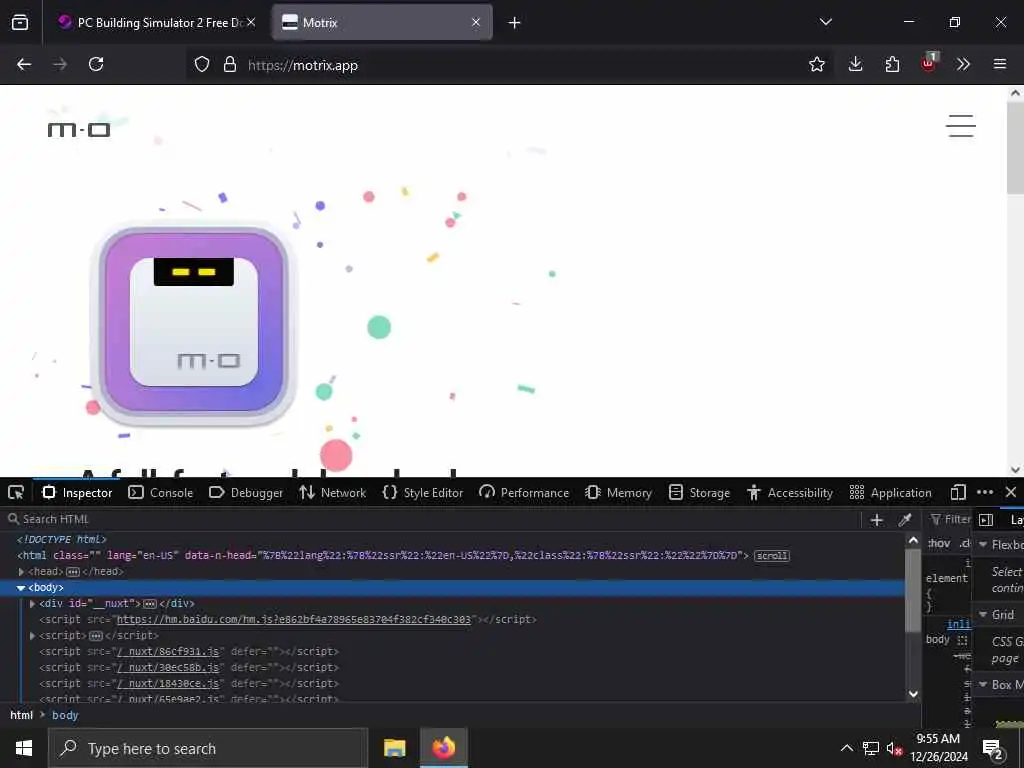The height and width of the screenshot is (768, 1024).
Task: Open the Extensions puzzle icon
Action: coord(892,64)
